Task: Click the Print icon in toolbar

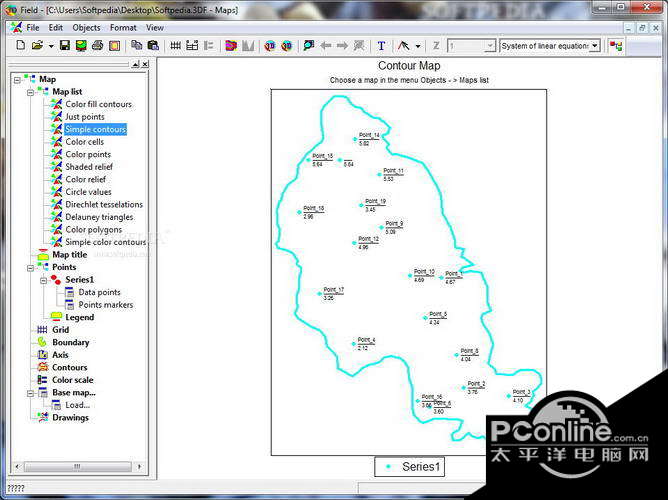Action: 97,46
